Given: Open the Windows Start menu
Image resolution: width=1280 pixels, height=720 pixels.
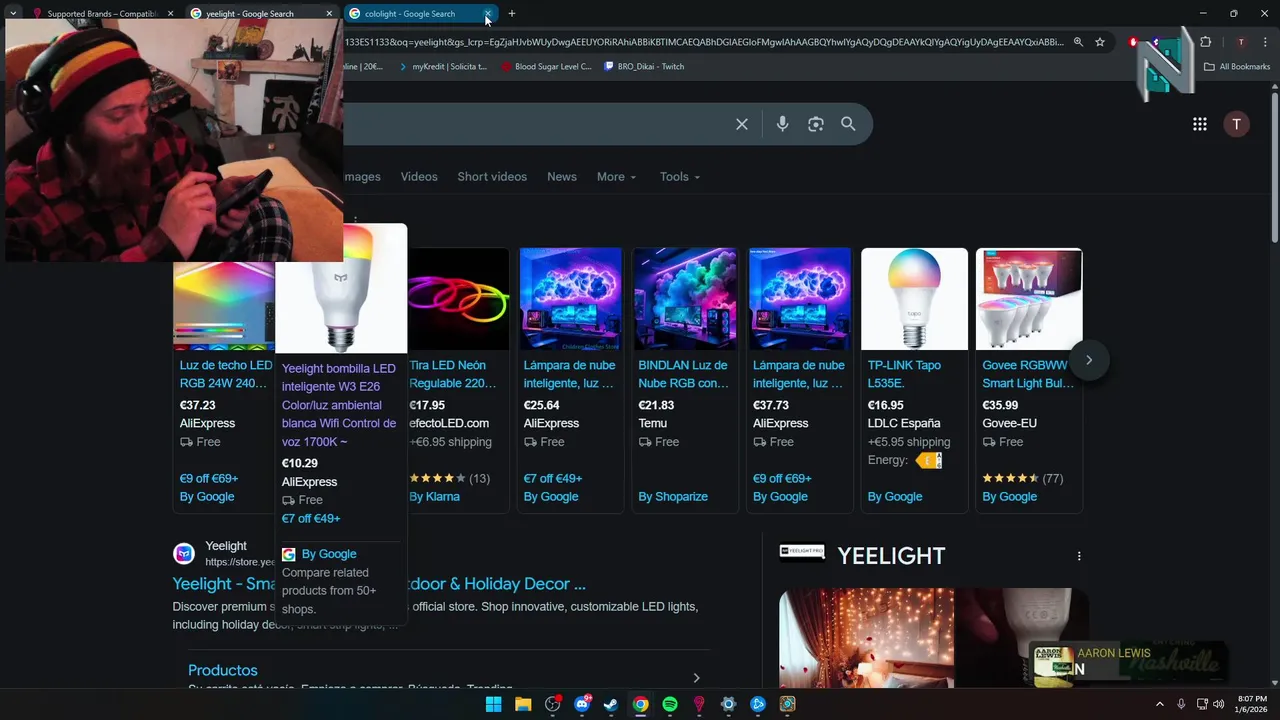Looking at the screenshot, I should tap(493, 704).
